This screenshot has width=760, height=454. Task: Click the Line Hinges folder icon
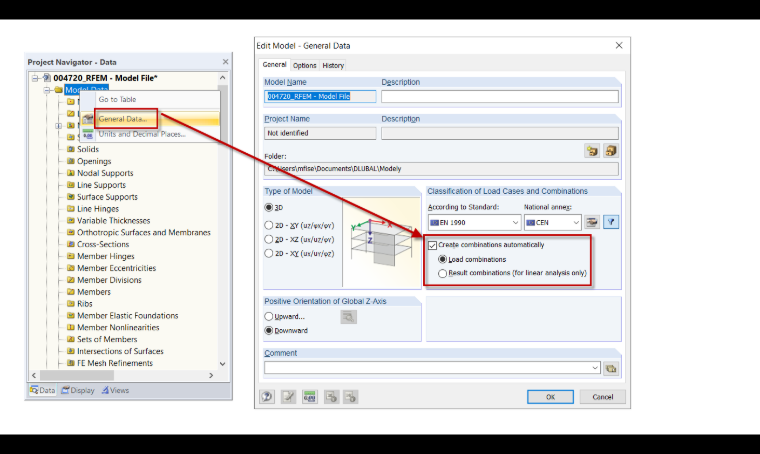pyautogui.click(x=71, y=209)
